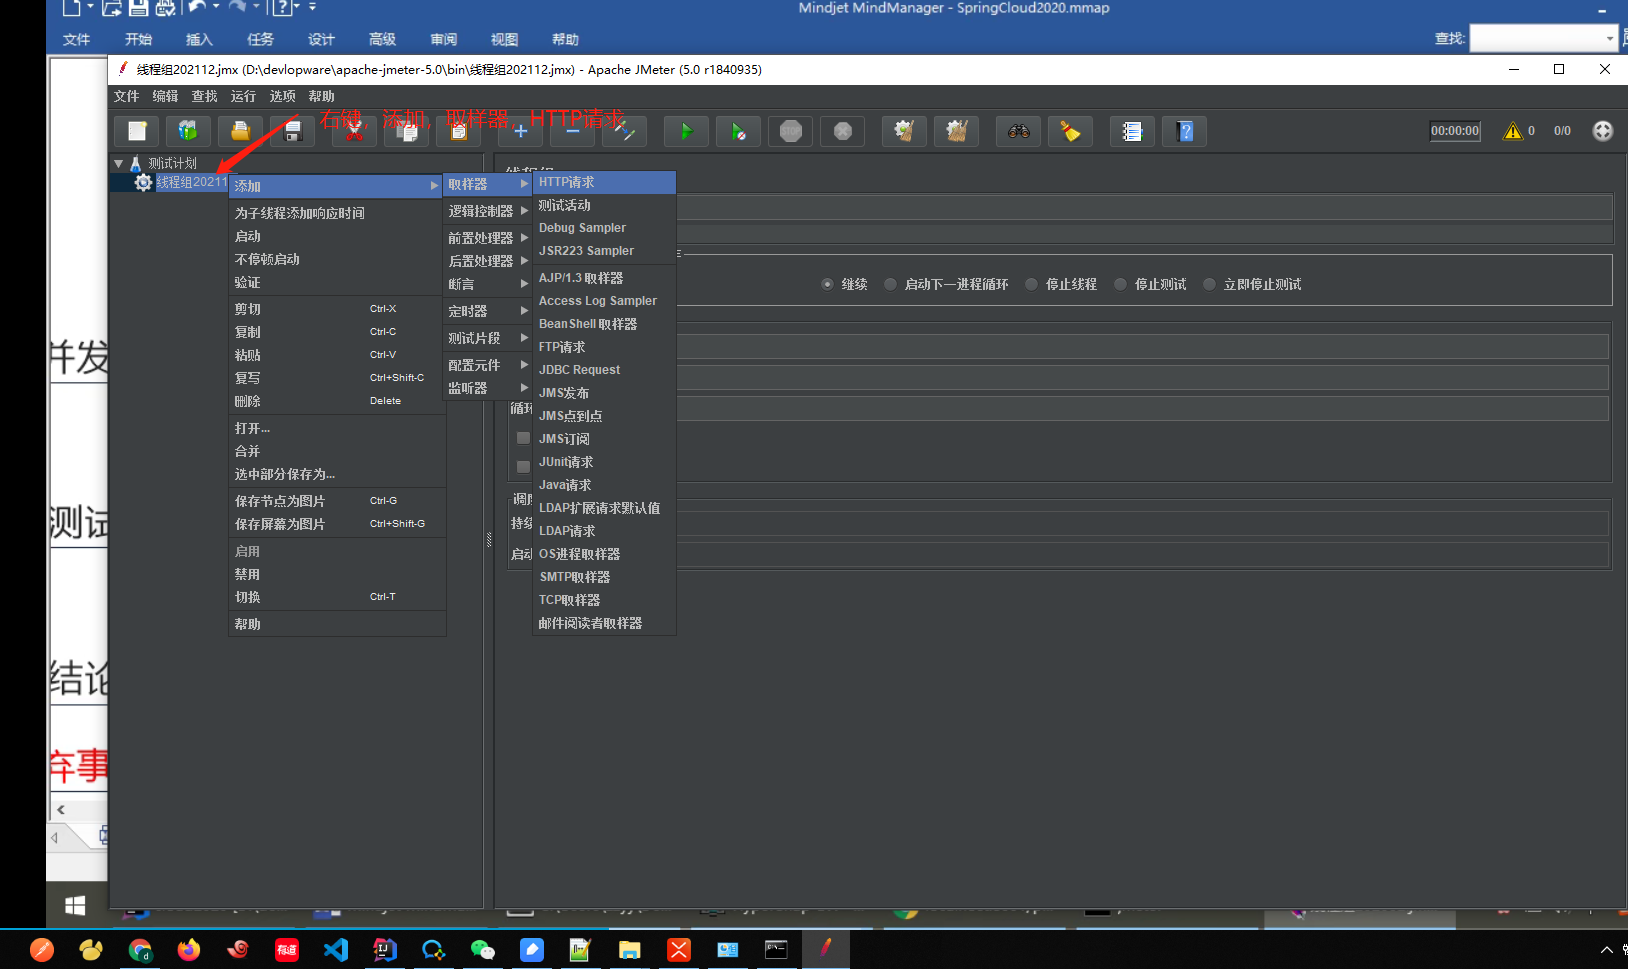Image resolution: width=1628 pixels, height=969 pixels.
Task: Choose HTTP请求 from sampler submenu
Action: click(x=605, y=182)
